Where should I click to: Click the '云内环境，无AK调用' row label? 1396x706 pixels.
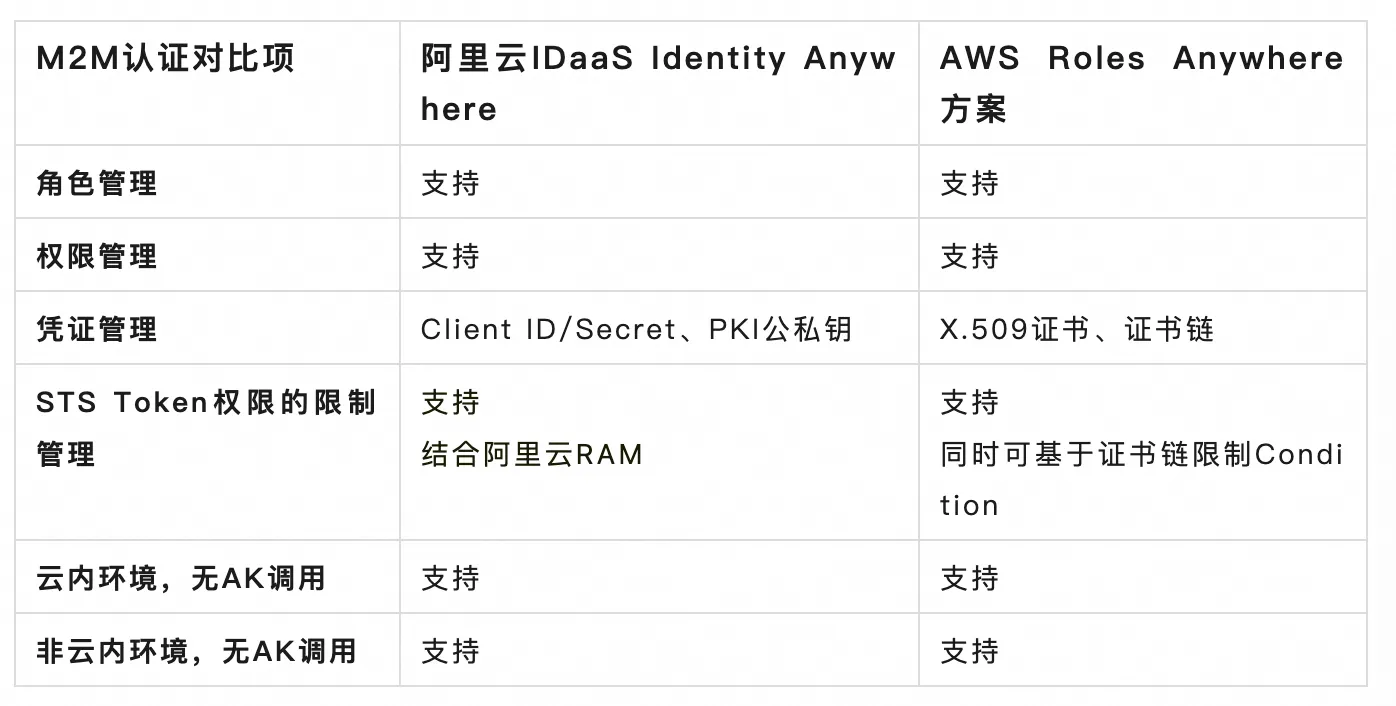[x=181, y=578]
